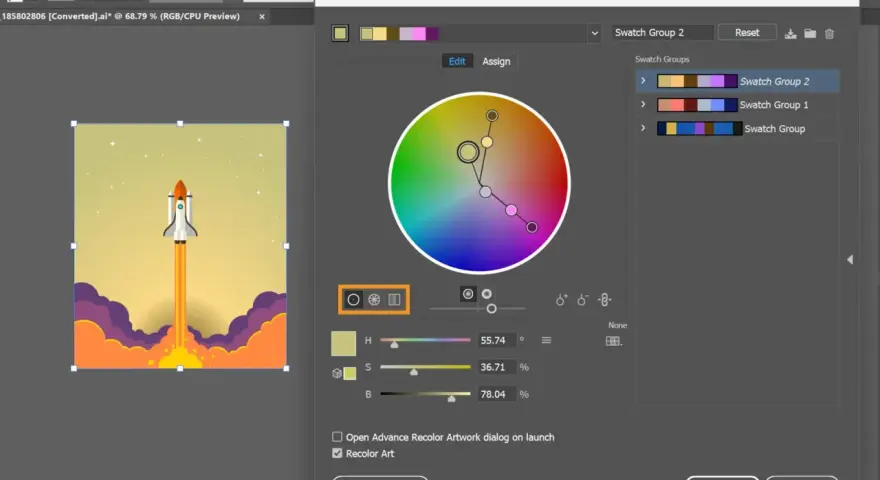Delete color group trash icon

(829, 34)
